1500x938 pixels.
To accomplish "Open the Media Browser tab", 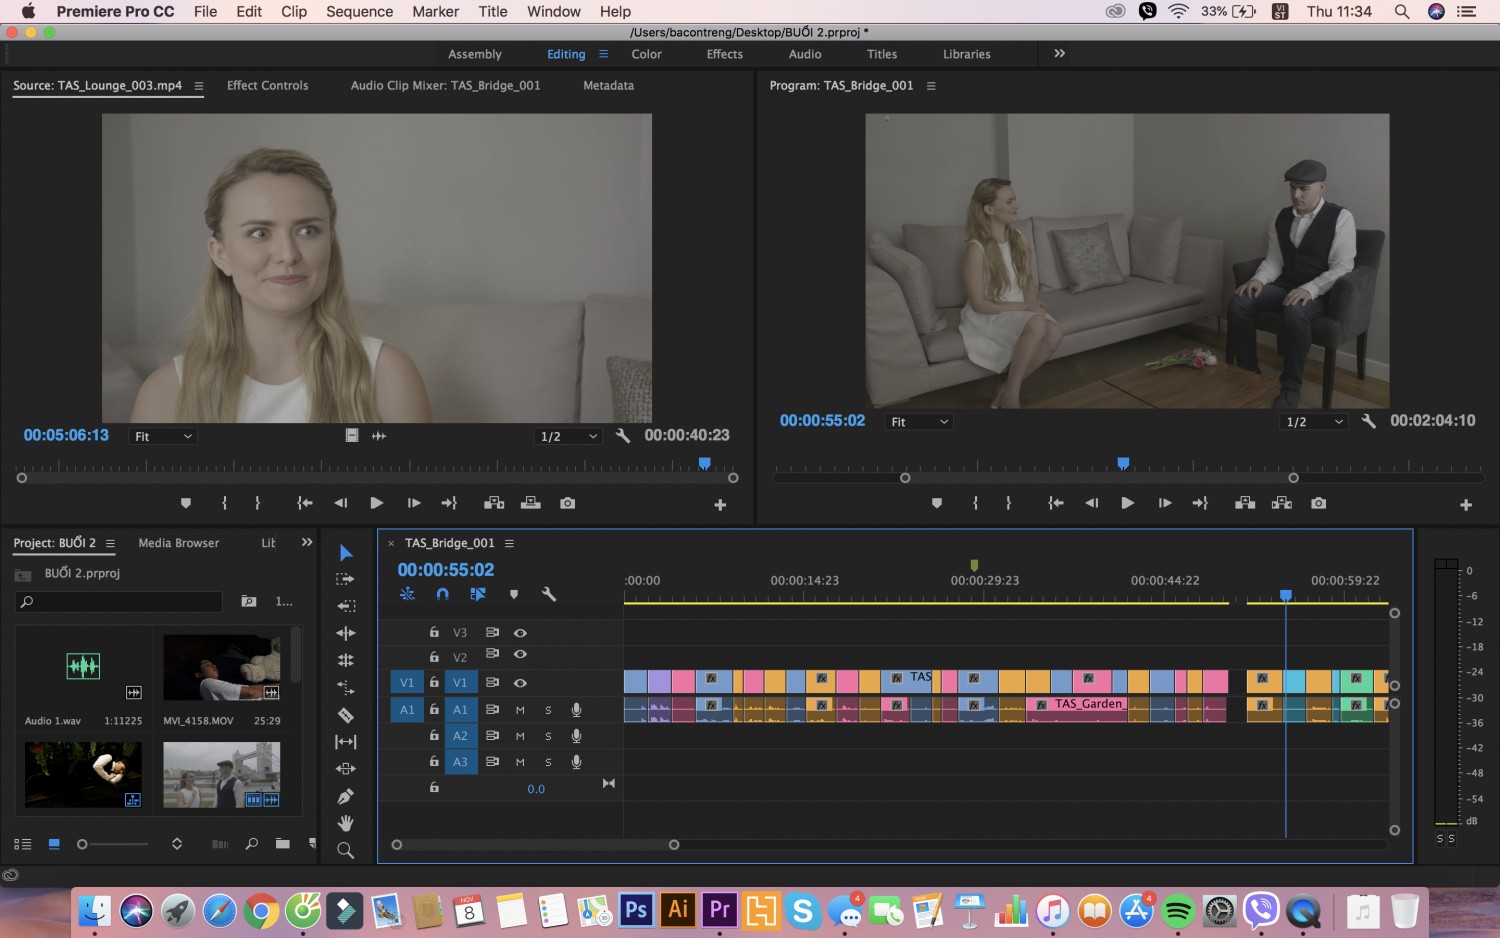I will tap(179, 543).
